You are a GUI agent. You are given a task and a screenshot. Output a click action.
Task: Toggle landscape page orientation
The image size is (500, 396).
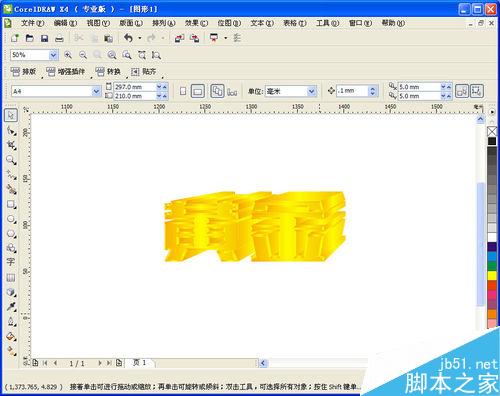[198, 91]
